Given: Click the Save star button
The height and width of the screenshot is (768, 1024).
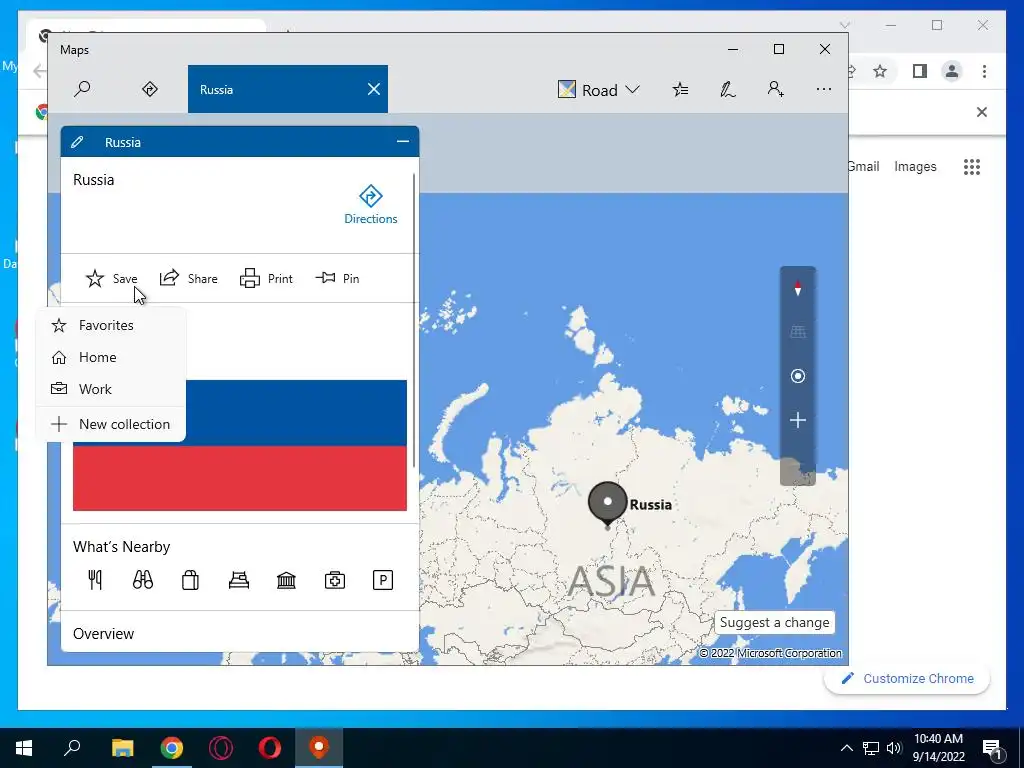Looking at the screenshot, I should point(111,279).
